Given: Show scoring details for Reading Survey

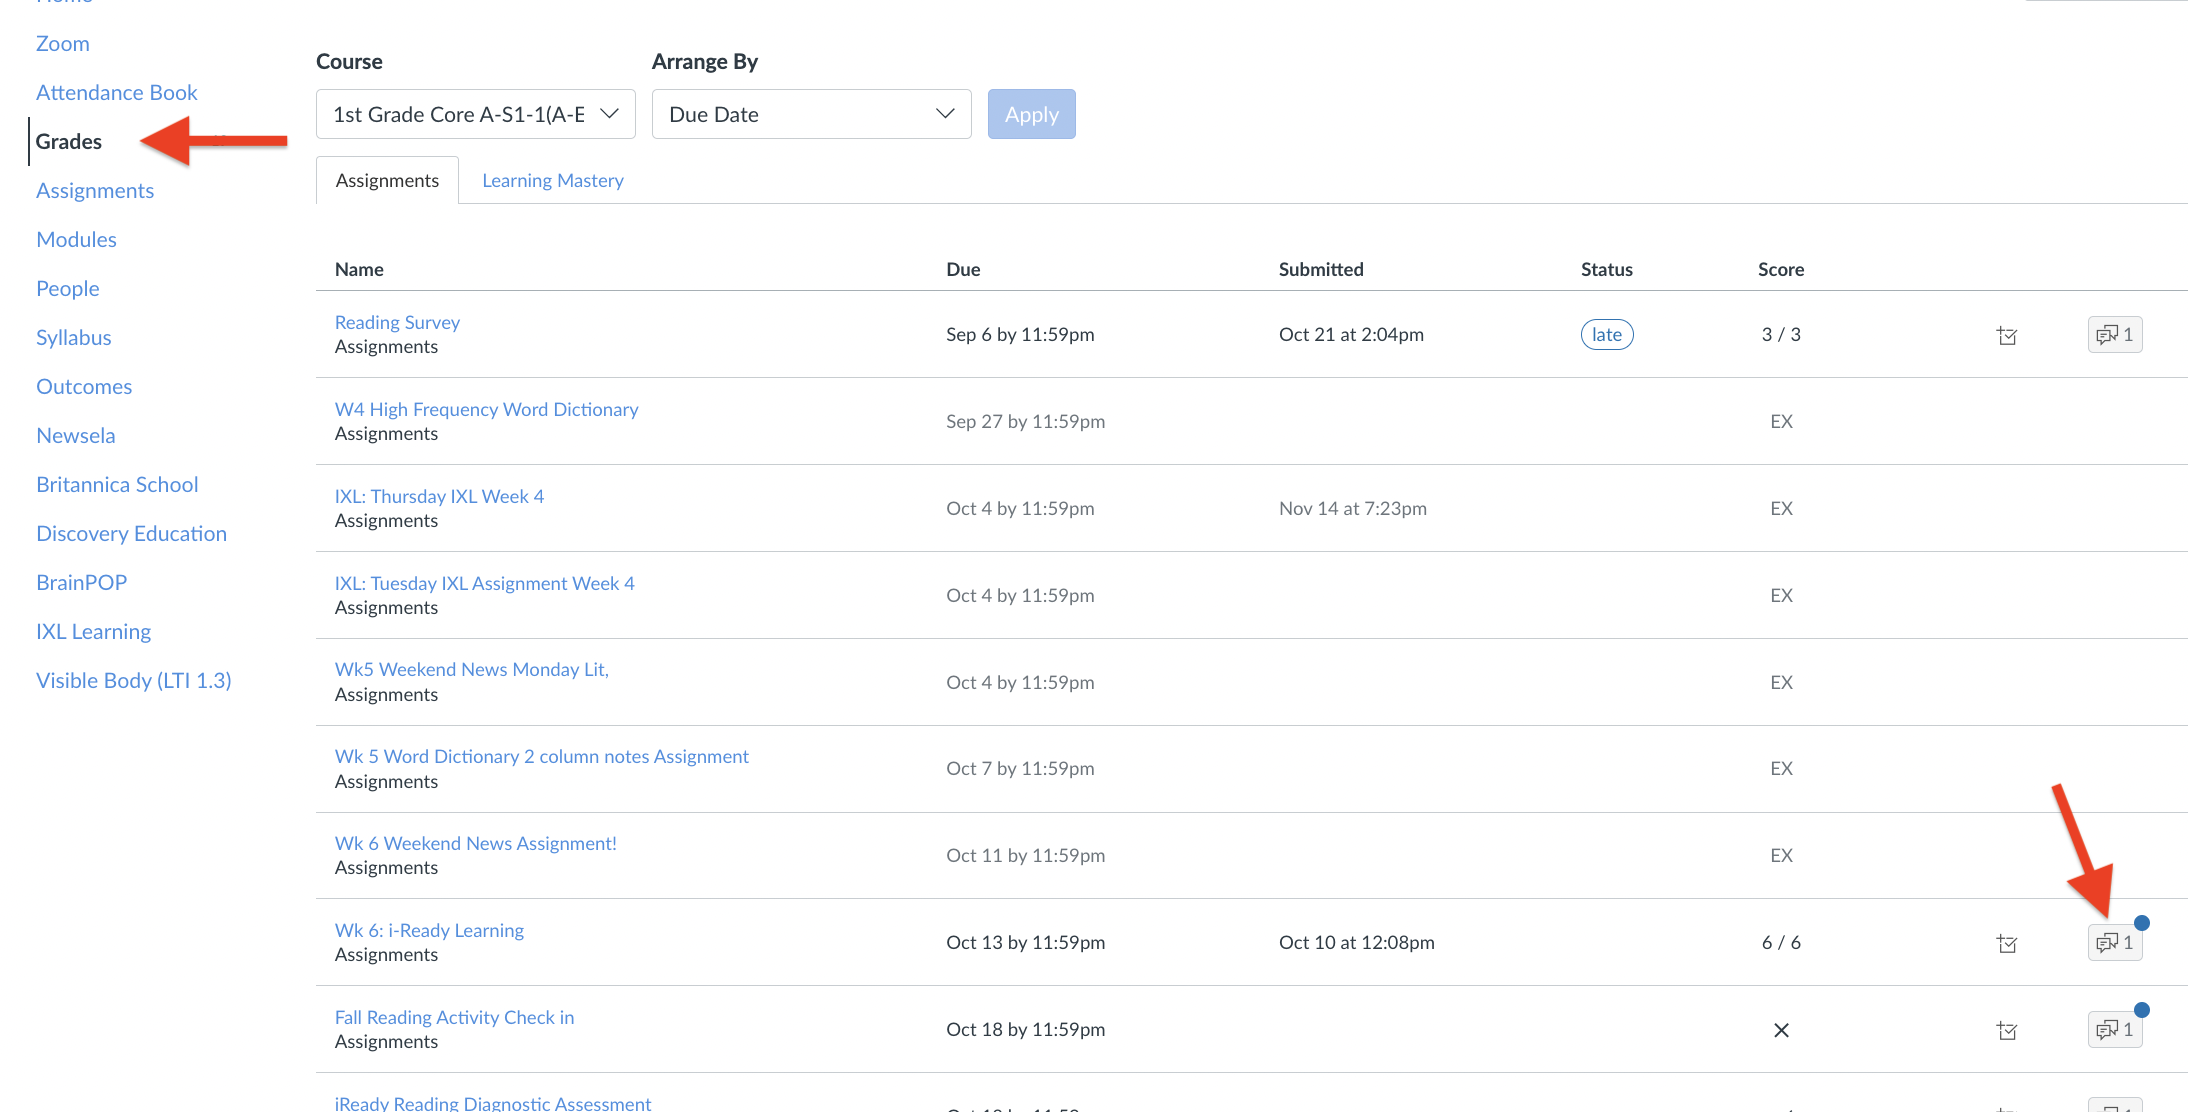Looking at the screenshot, I should [2006, 336].
